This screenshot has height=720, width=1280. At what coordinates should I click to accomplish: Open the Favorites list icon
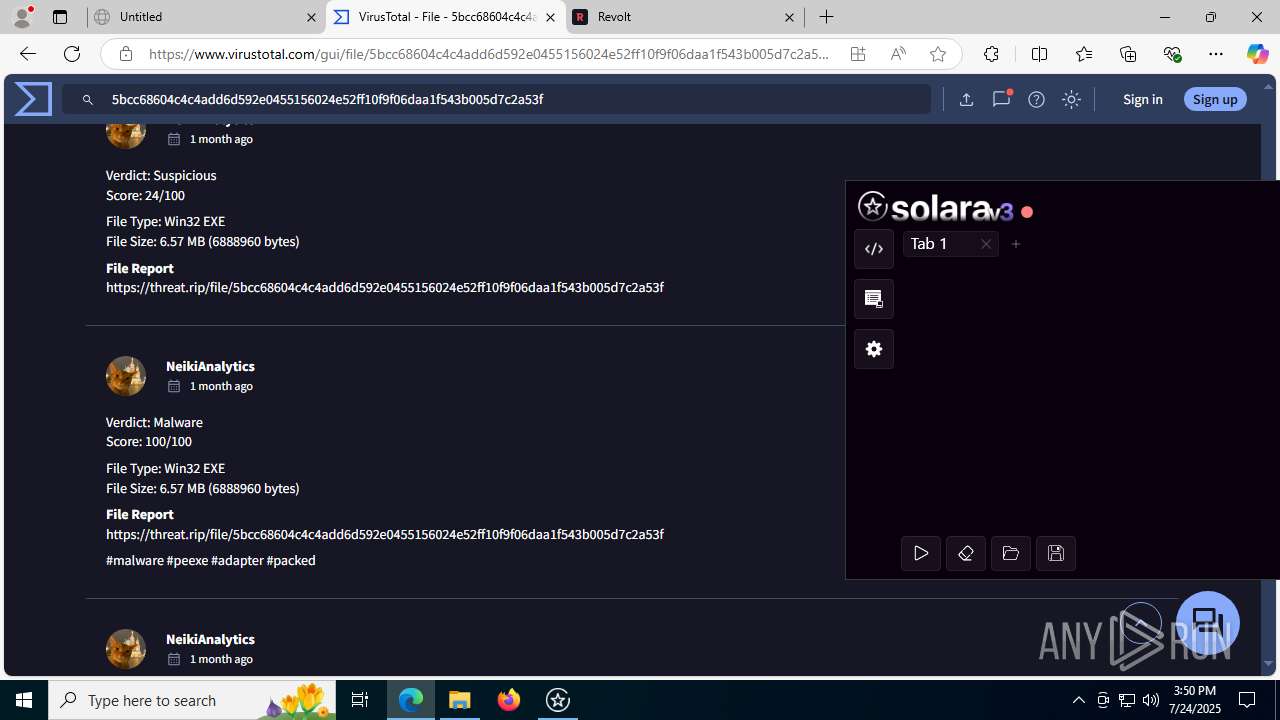(1084, 54)
